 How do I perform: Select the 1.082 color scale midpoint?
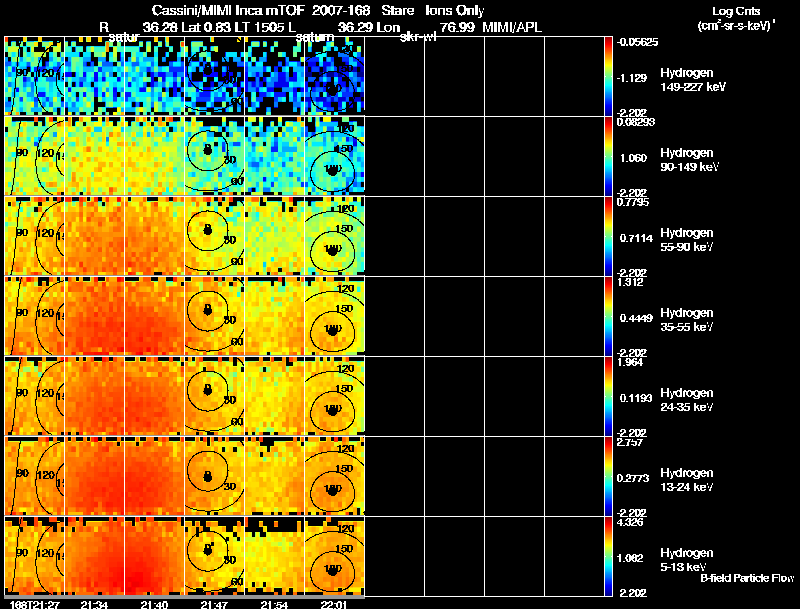tap(631, 558)
